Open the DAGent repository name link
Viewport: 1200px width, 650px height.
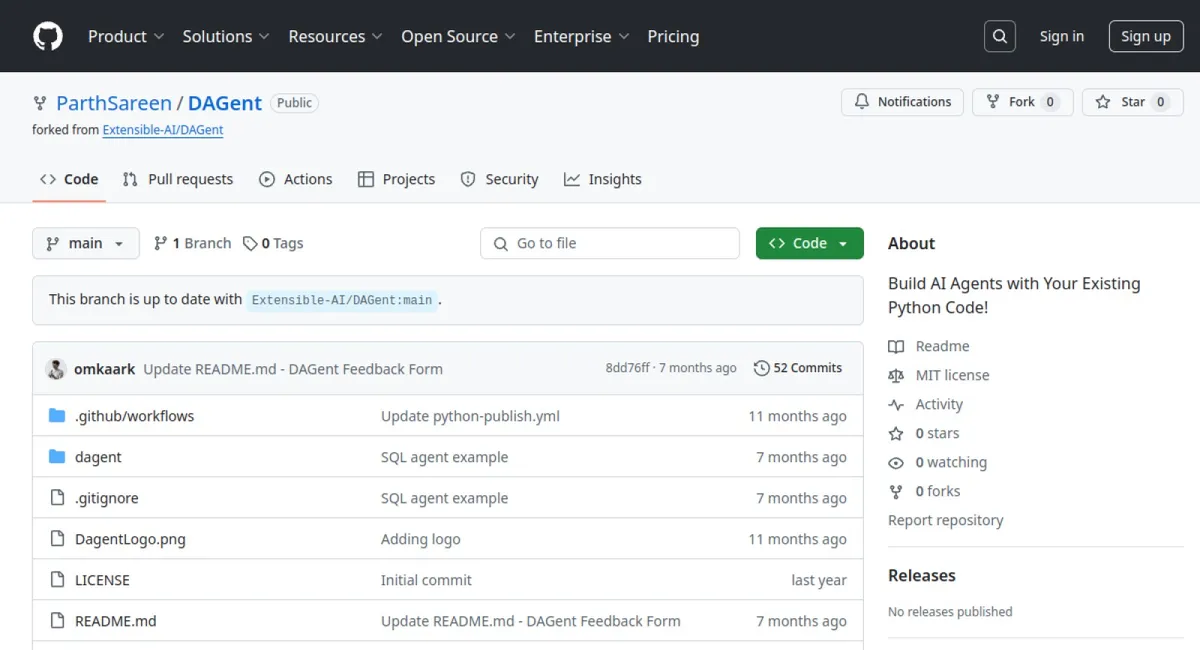click(x=225, y=103)
